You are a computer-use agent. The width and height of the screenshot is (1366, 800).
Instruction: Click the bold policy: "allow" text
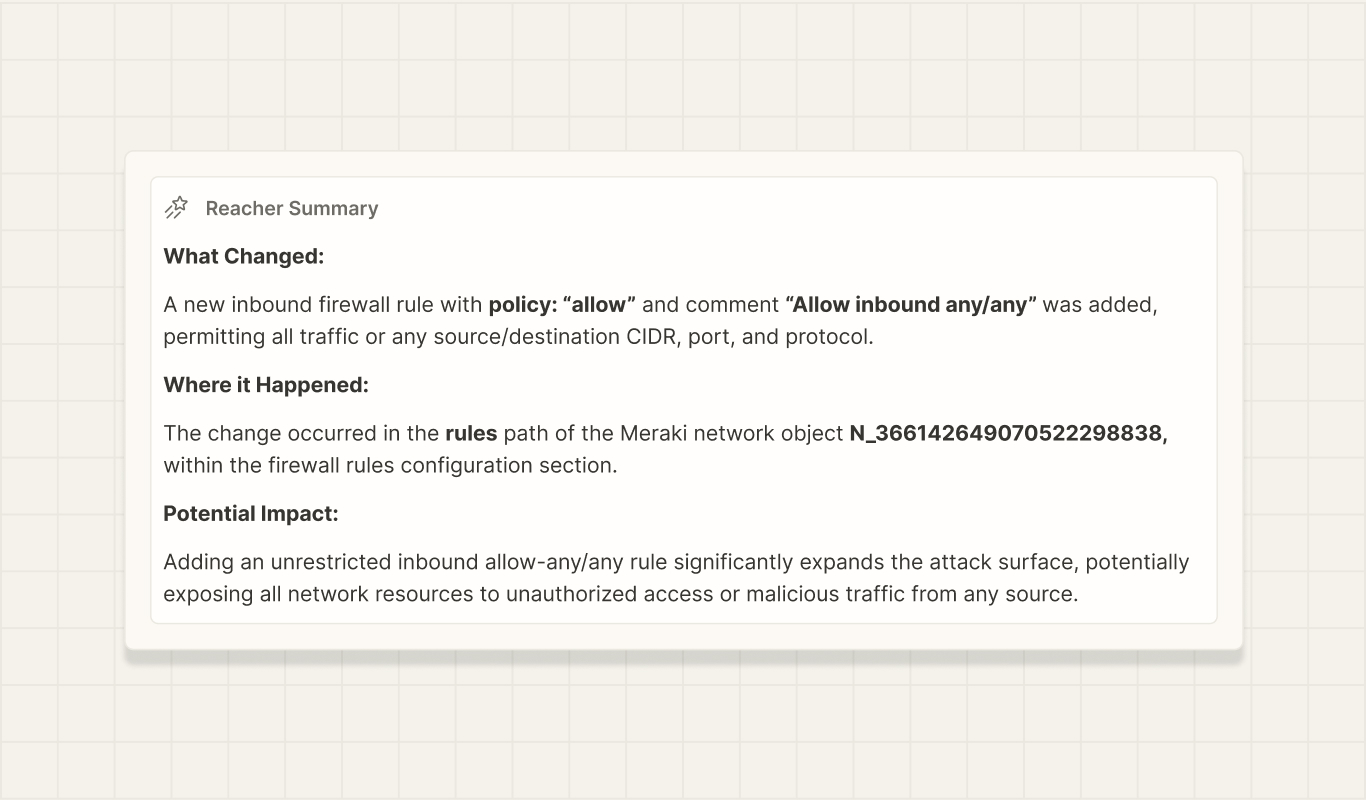(562, 304)
